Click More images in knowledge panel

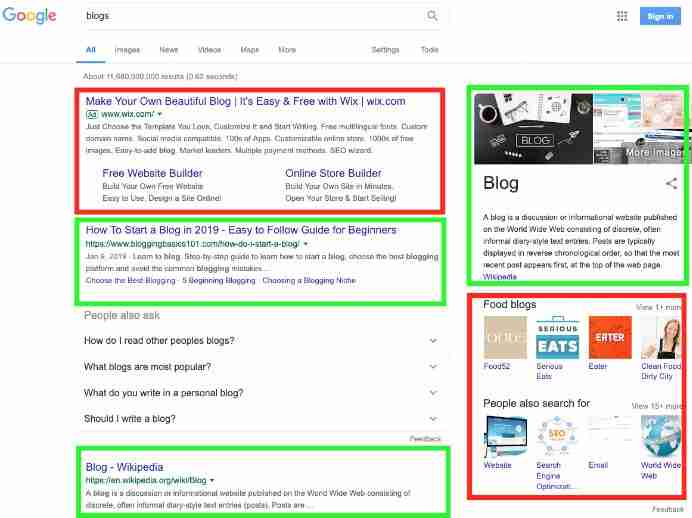click(x=654, y=153)
